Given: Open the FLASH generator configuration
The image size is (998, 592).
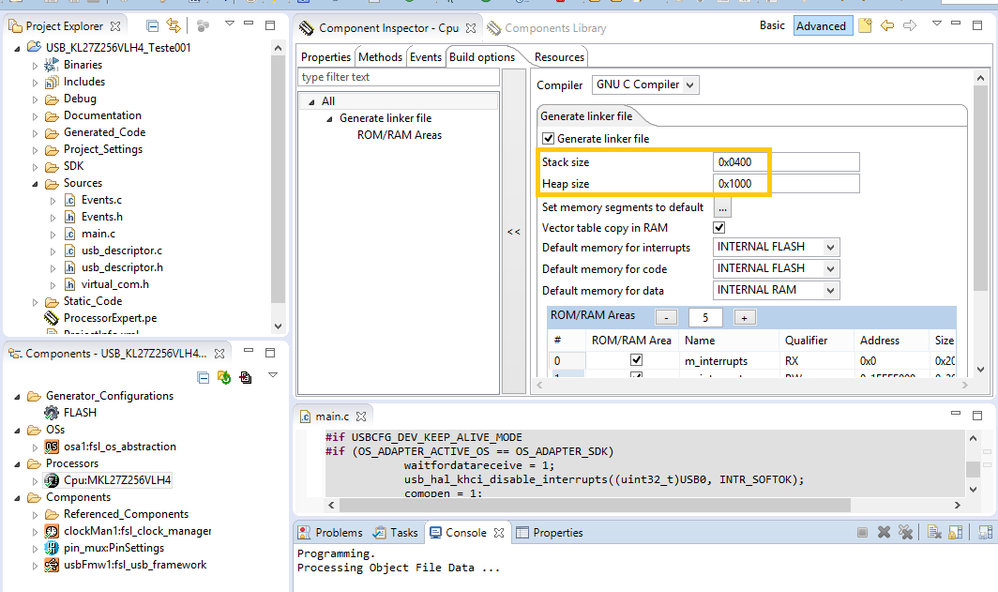Looking at the screenshot, I should click(x=80, y=412).
